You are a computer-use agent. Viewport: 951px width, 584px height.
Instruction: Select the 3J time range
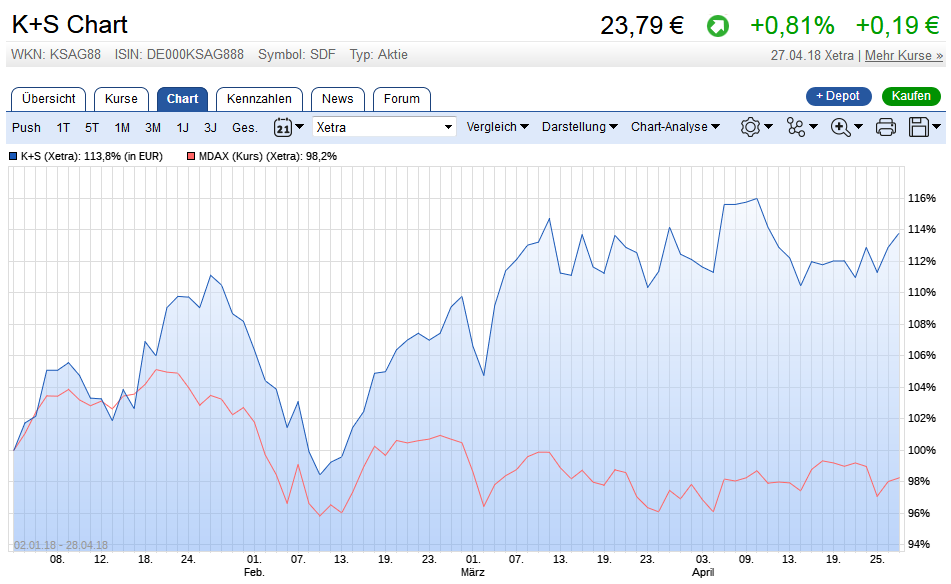[210, 127]
